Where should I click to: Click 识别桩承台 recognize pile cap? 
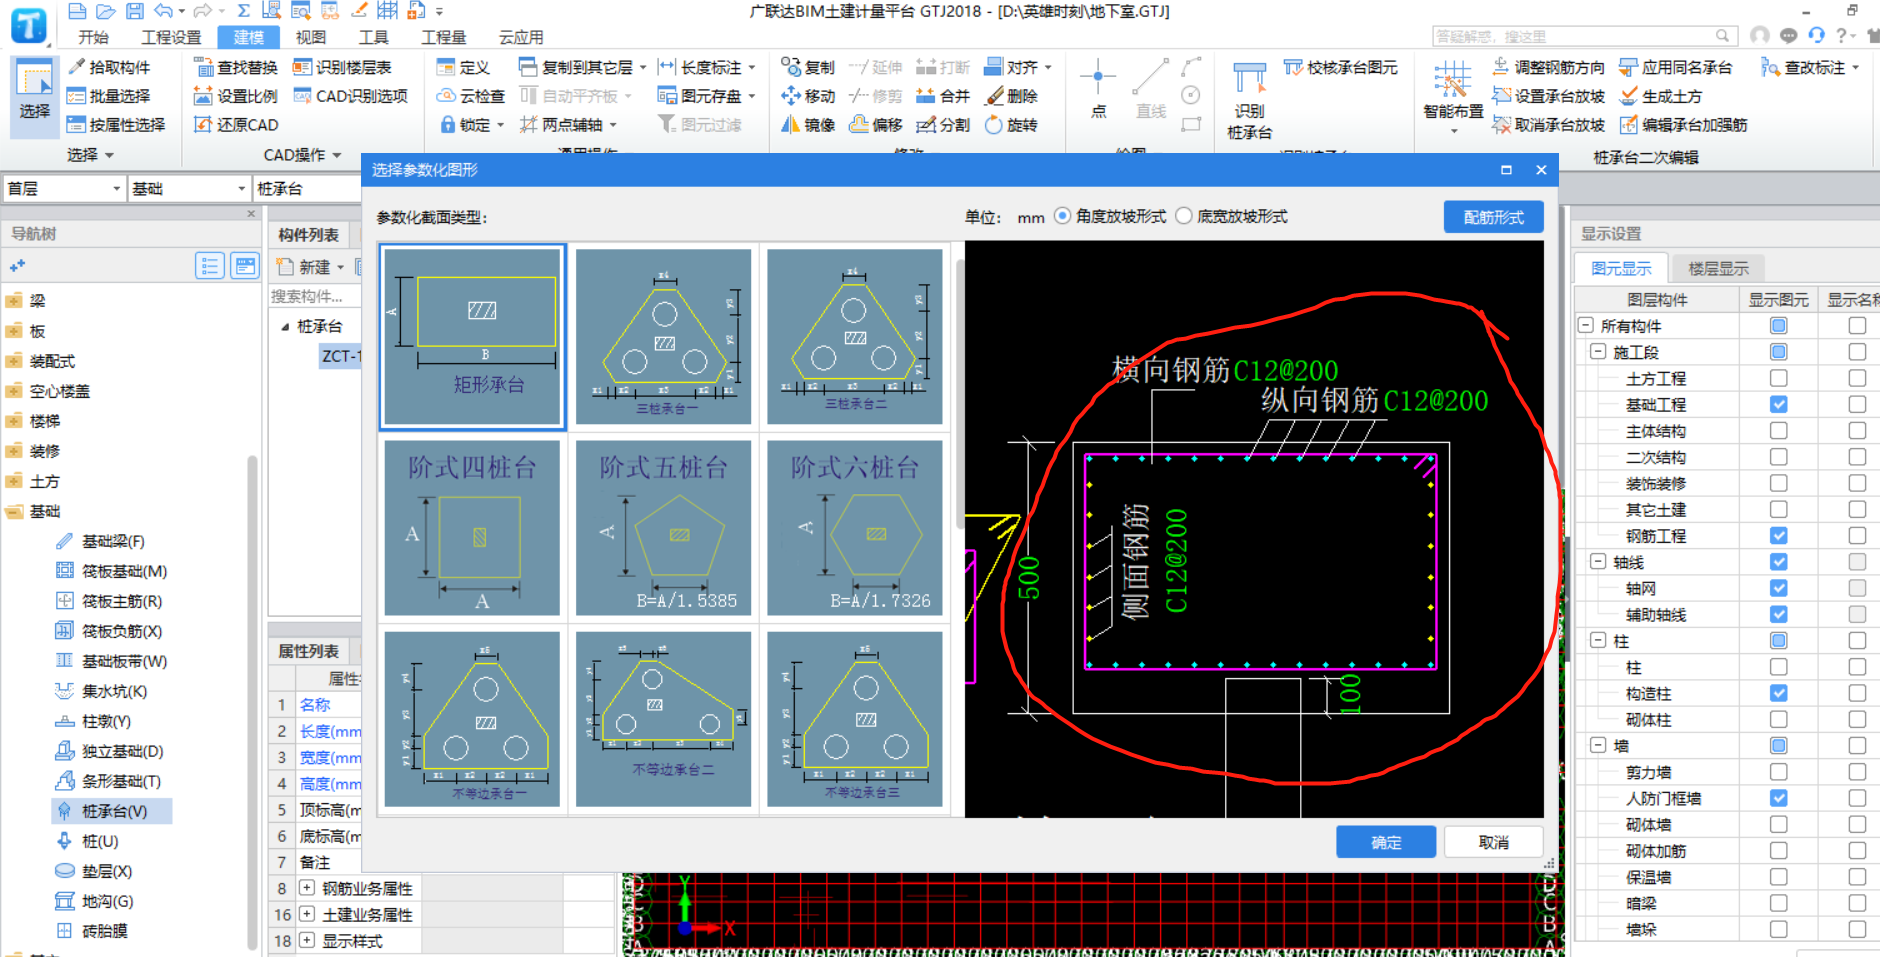[1250, 100]
